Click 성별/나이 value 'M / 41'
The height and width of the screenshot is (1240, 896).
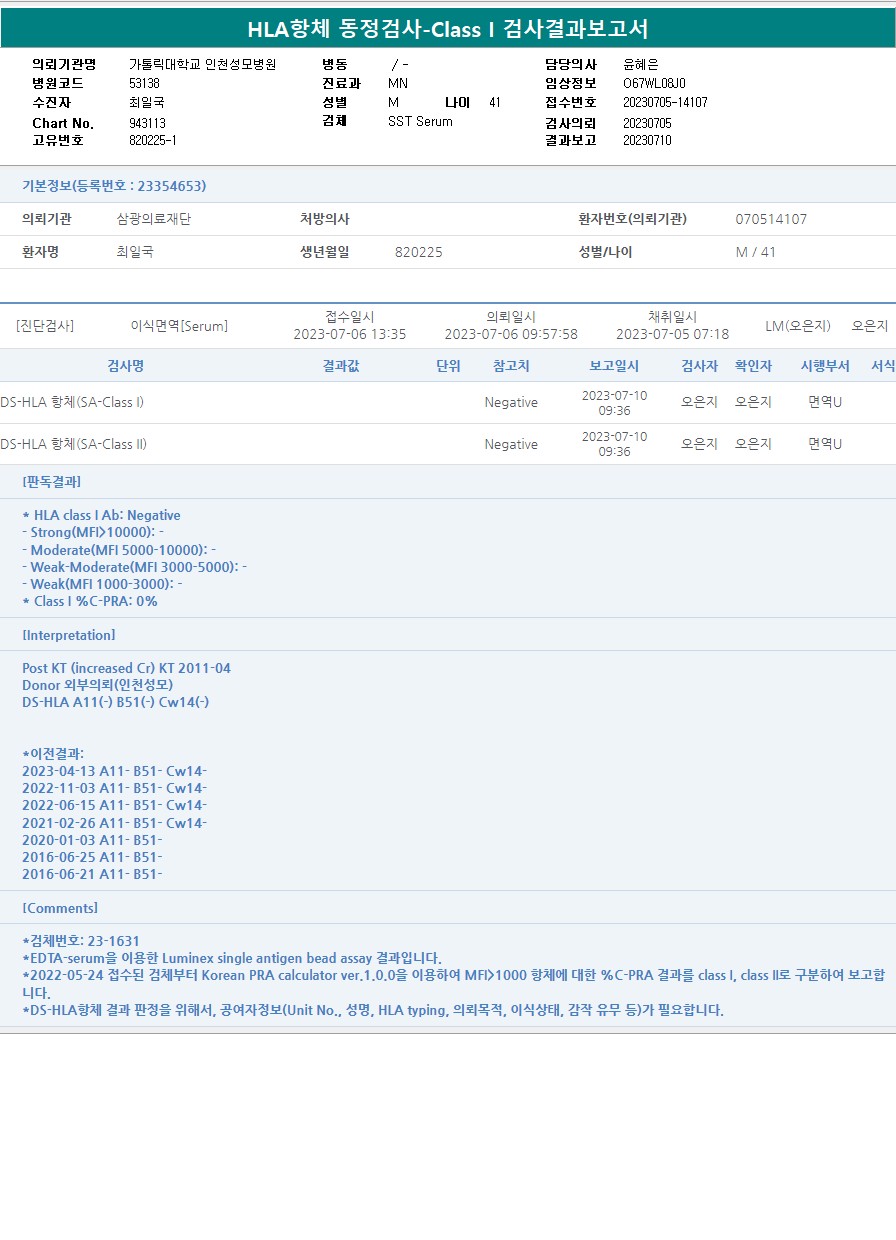point(756,252)
